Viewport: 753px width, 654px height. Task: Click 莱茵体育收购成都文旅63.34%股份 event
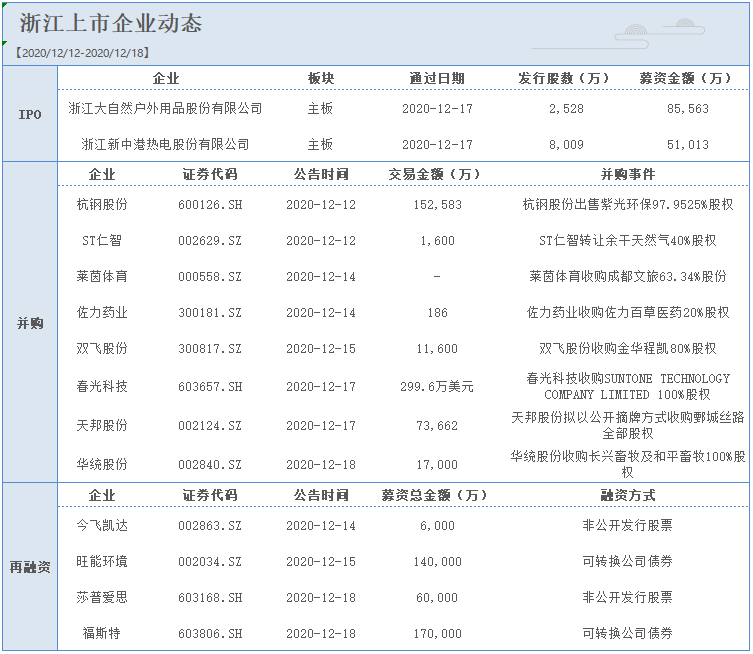tap(628, 276)
